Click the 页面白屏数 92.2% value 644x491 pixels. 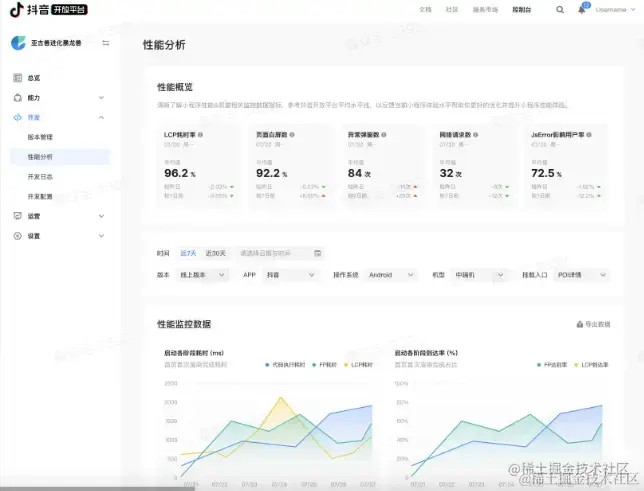click(271, 173)
